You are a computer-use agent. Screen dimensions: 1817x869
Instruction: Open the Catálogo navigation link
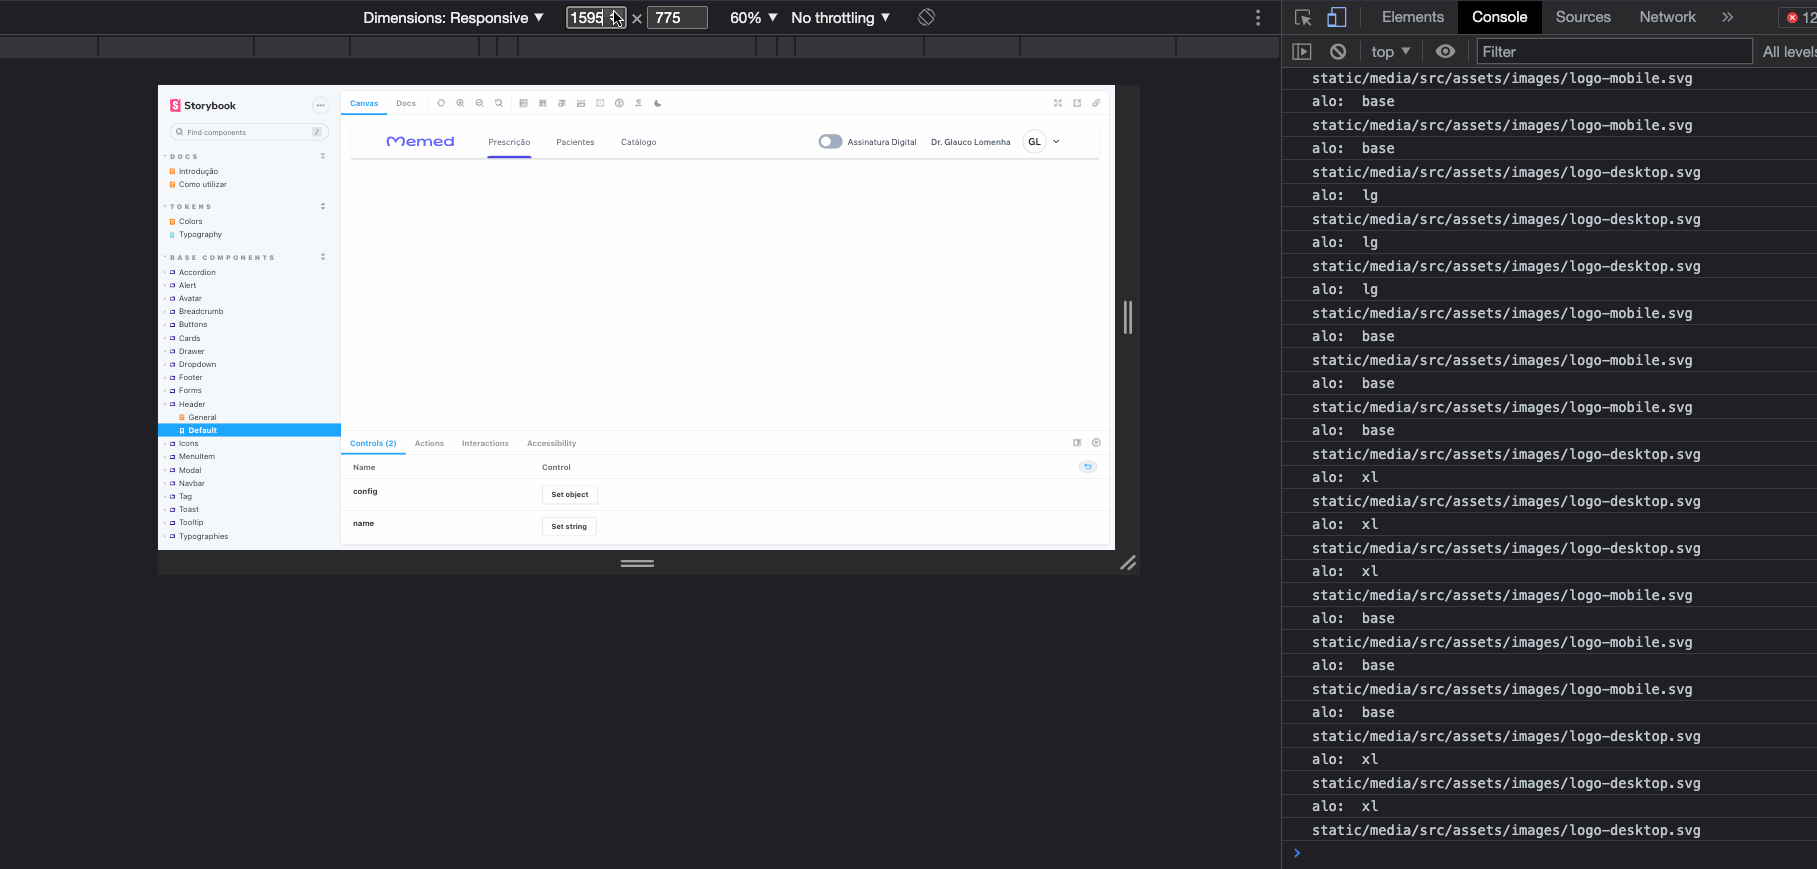pos(638,142)
